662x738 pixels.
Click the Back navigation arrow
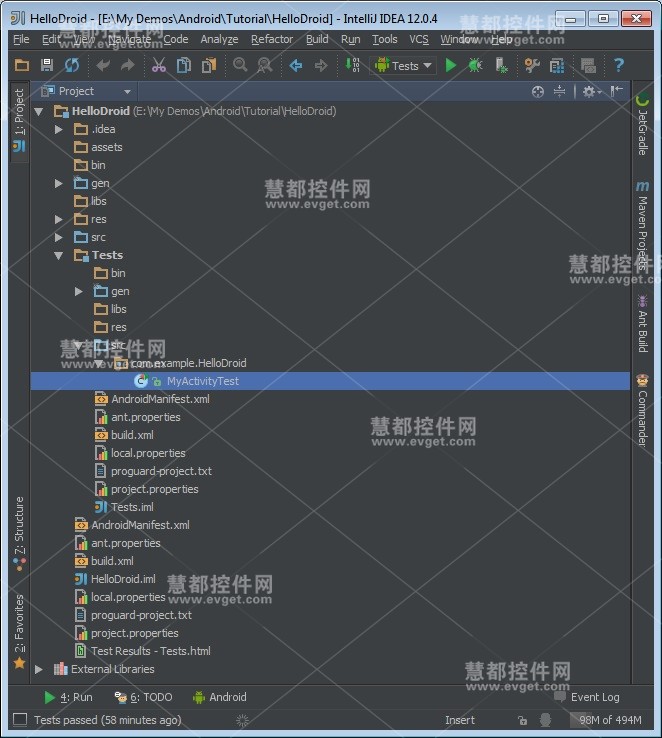coord(296,65)
